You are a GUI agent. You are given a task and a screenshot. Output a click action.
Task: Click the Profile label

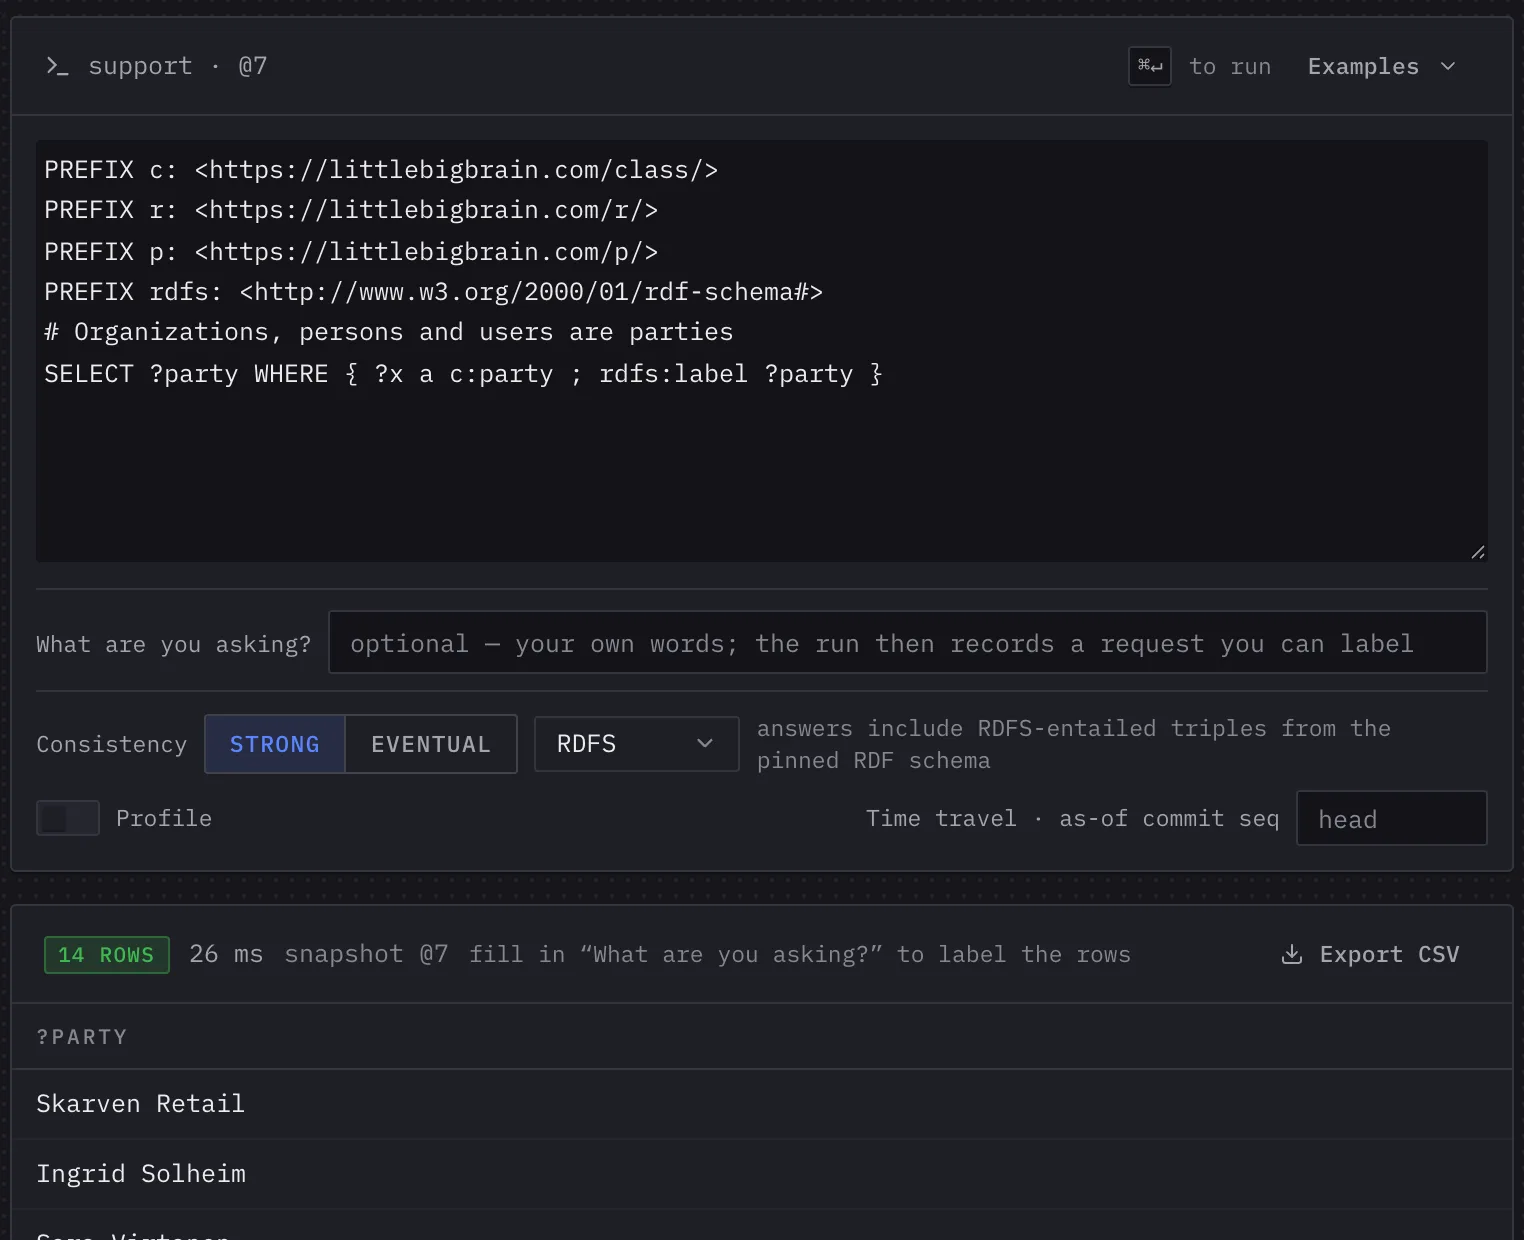coord(164,818)
